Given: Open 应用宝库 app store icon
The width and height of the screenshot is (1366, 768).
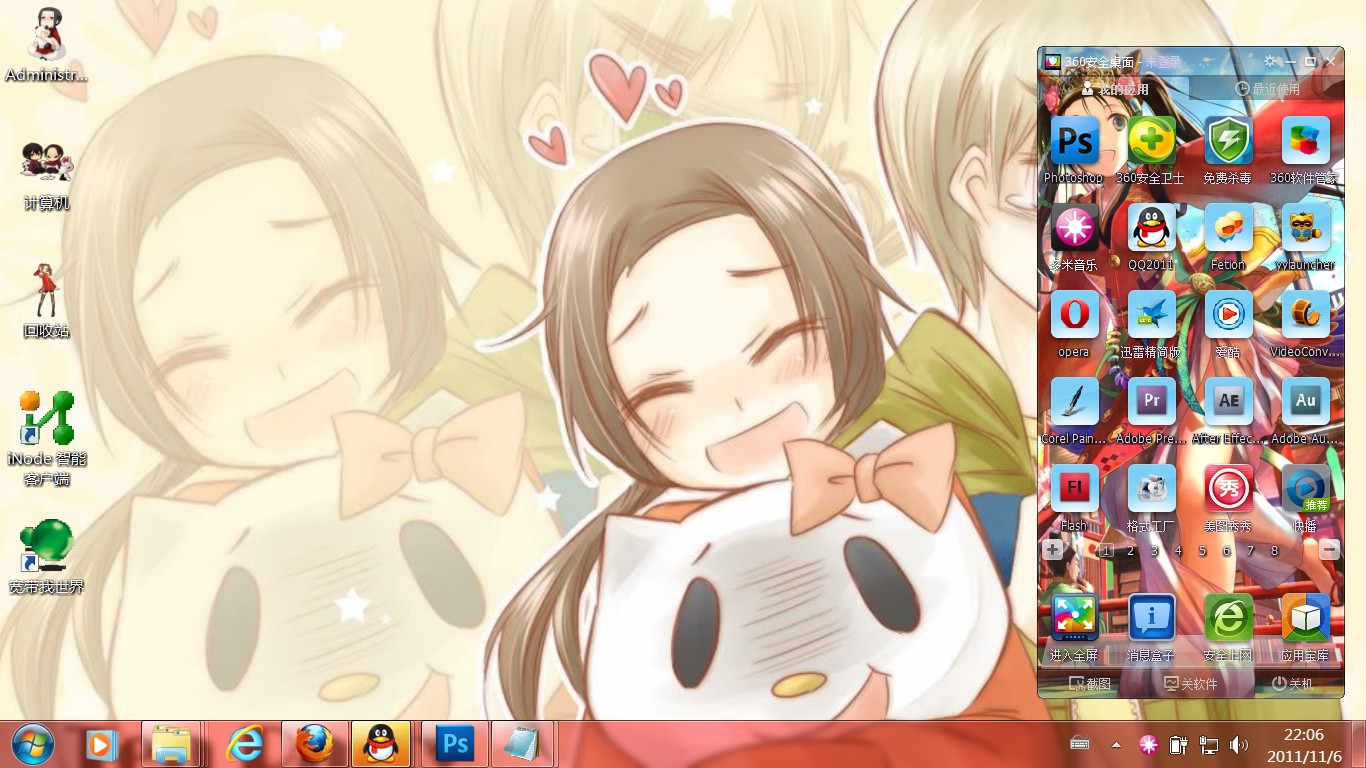Looking at the screenshot, I should pyautogui.click(x=1305, y=618).
